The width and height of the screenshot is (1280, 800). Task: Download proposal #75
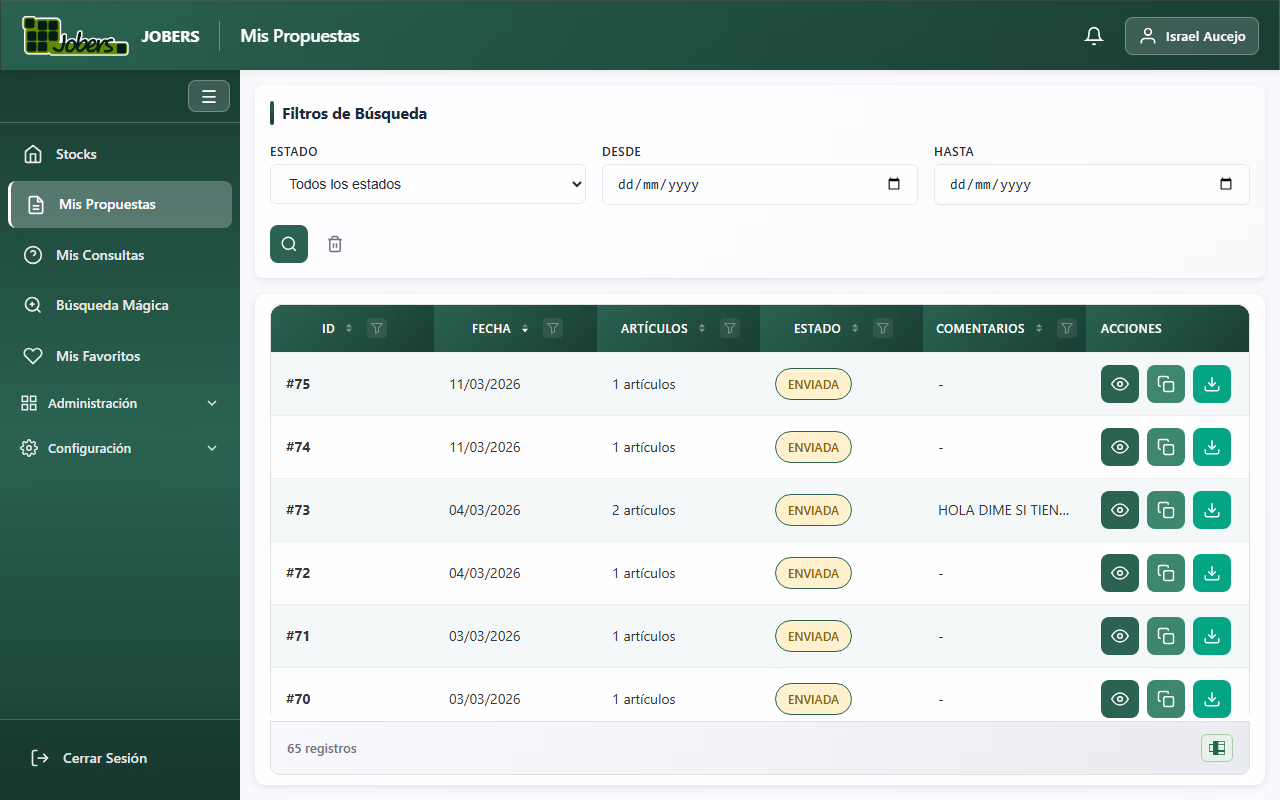coord(1211,384)
